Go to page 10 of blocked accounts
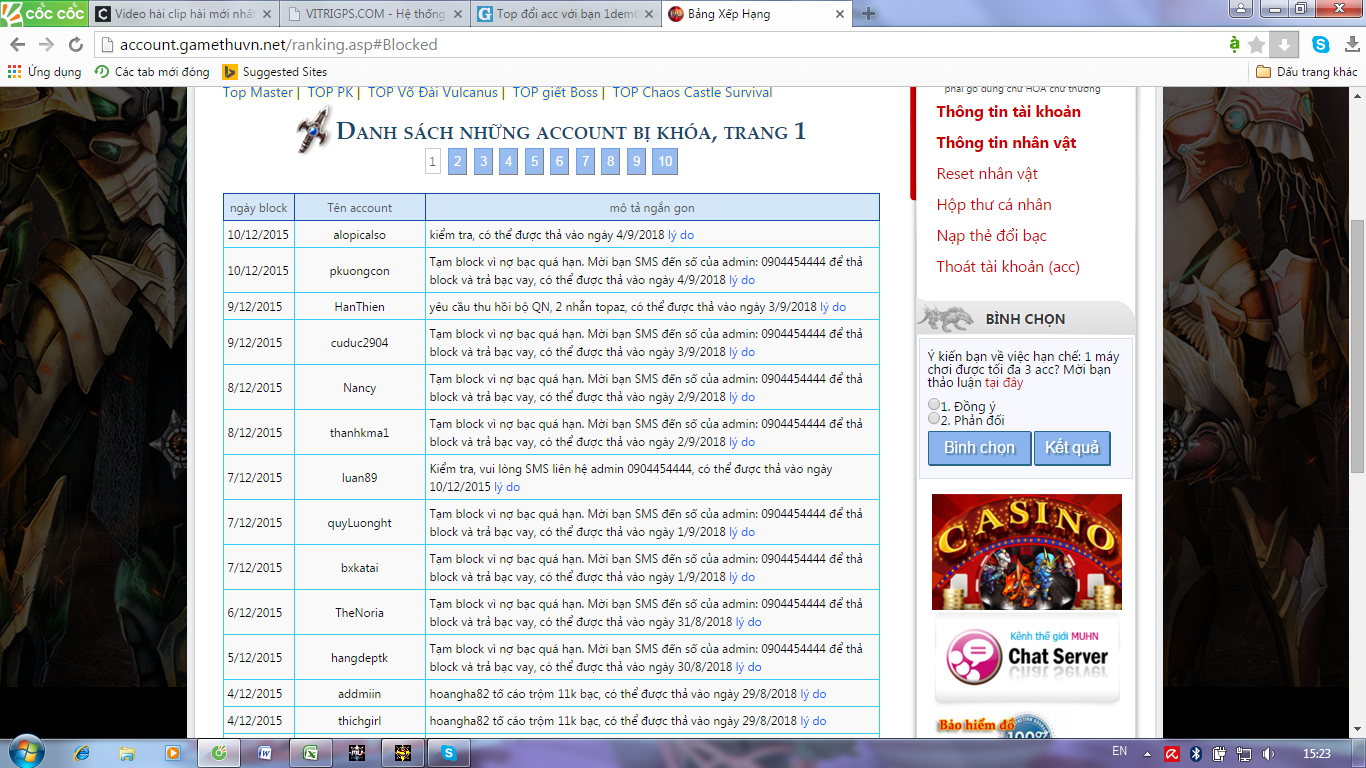 click(665, 162)
